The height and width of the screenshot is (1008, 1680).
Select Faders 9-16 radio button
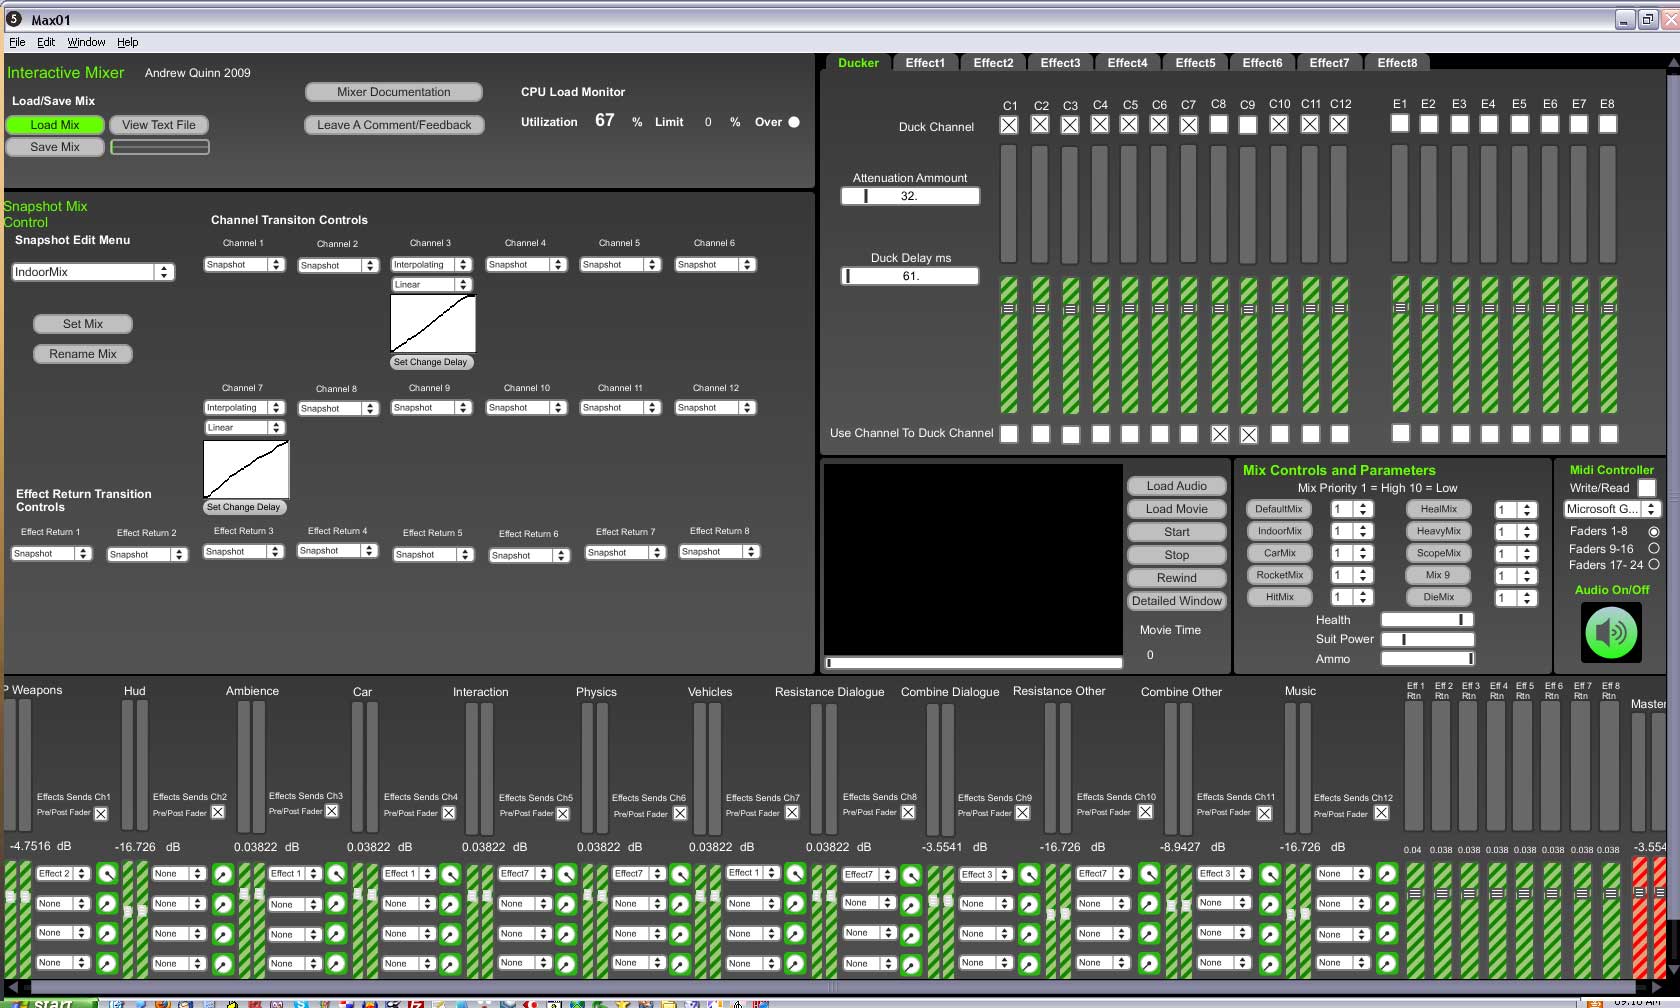coord(1653,548)
